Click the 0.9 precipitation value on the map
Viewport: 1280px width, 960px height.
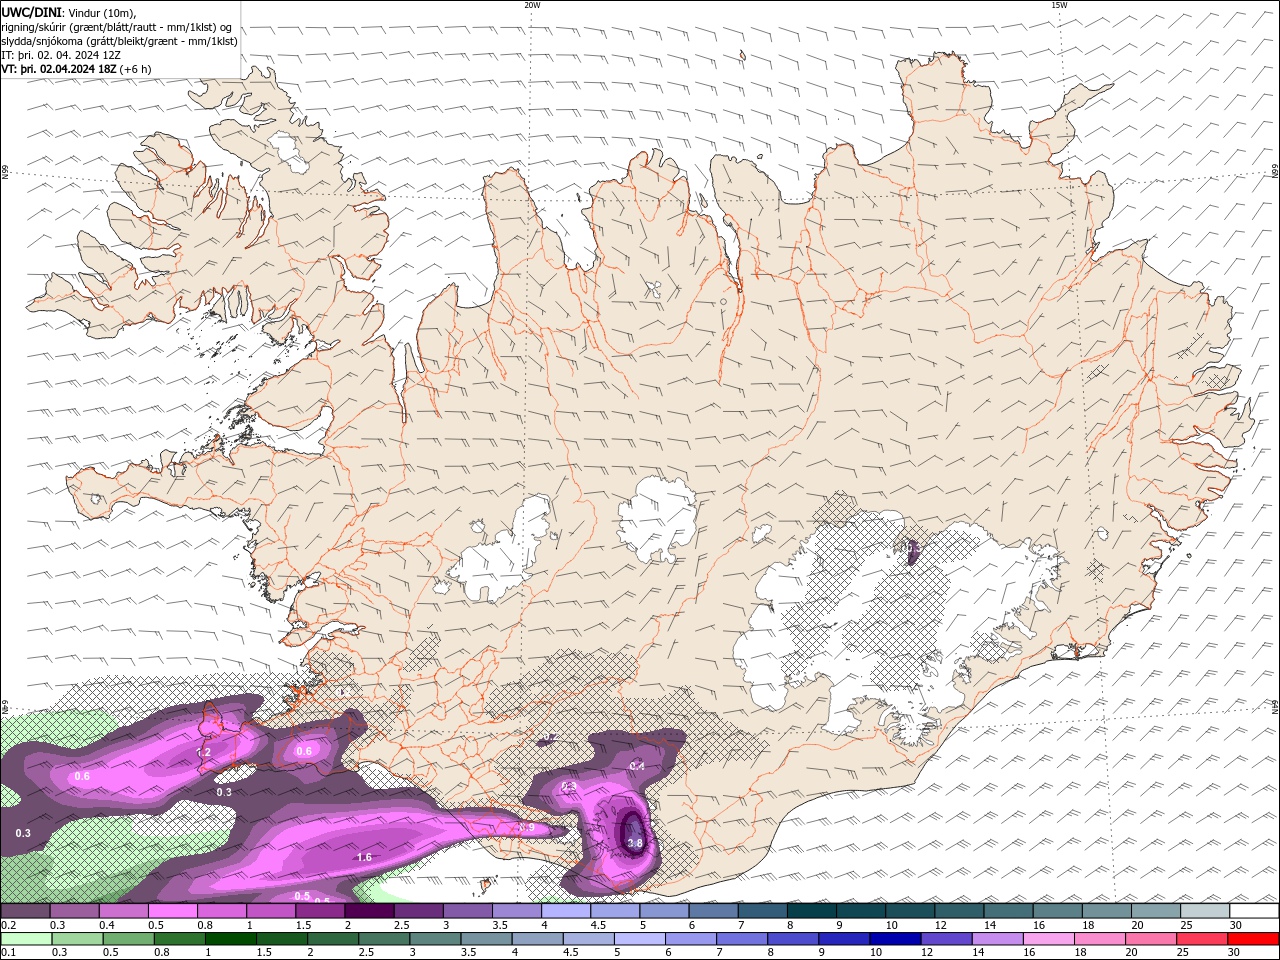point(527,828)
